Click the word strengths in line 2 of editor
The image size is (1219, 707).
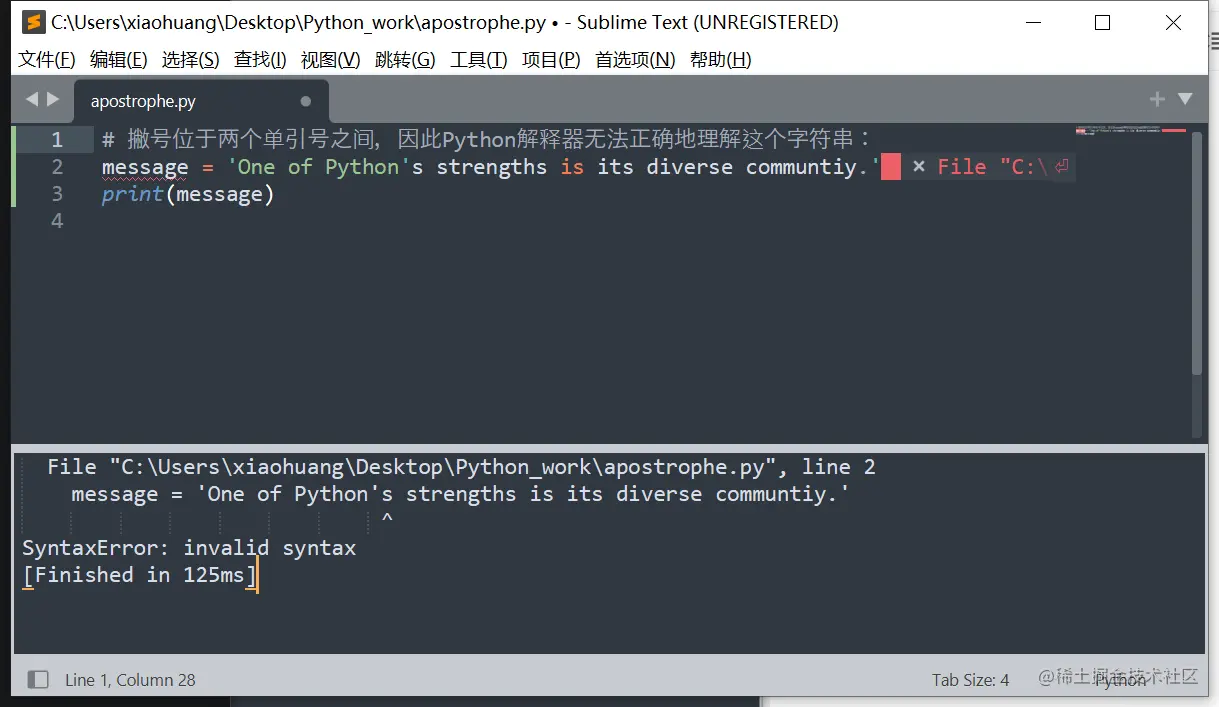(x=492, y=167)
